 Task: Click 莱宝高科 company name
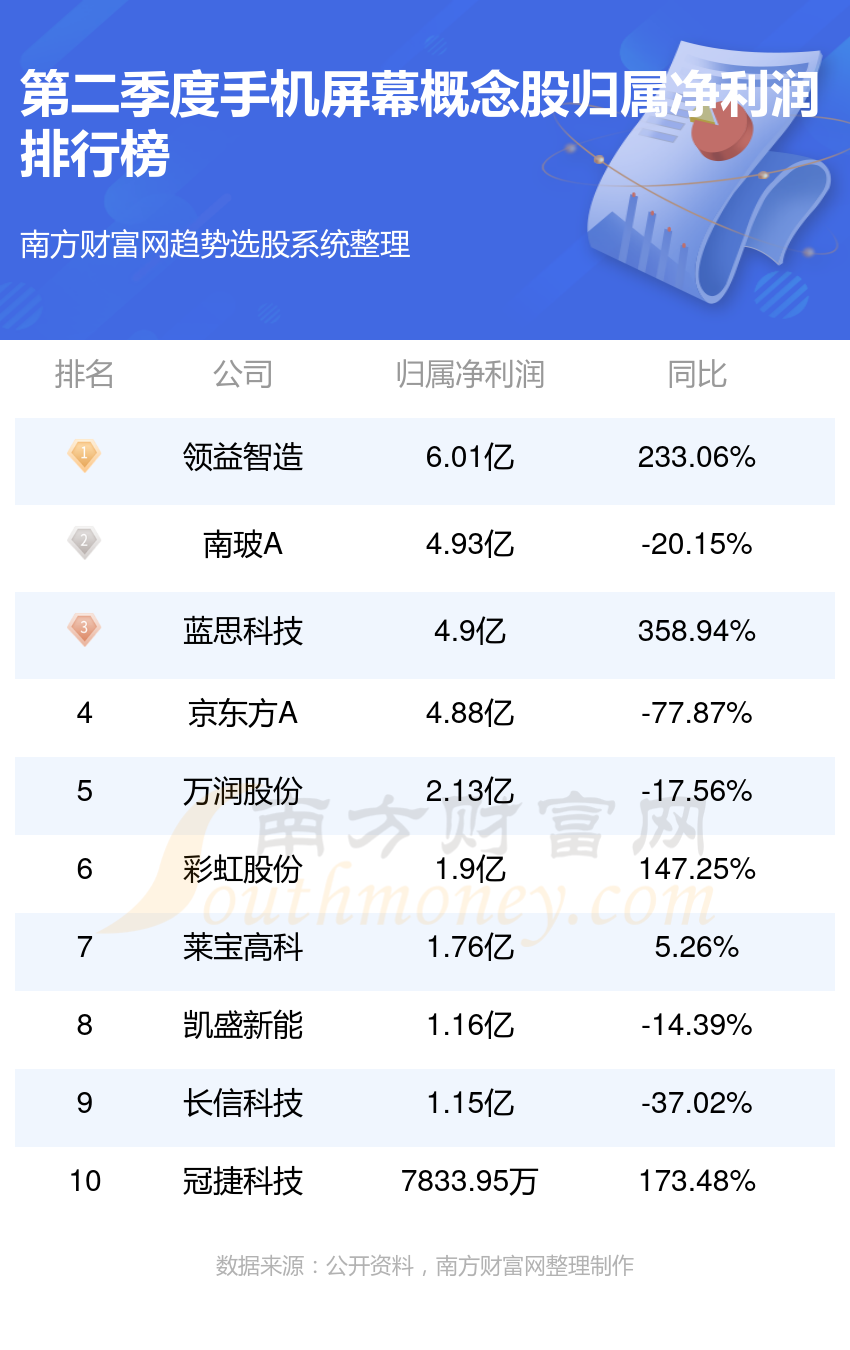click(243, 947)
